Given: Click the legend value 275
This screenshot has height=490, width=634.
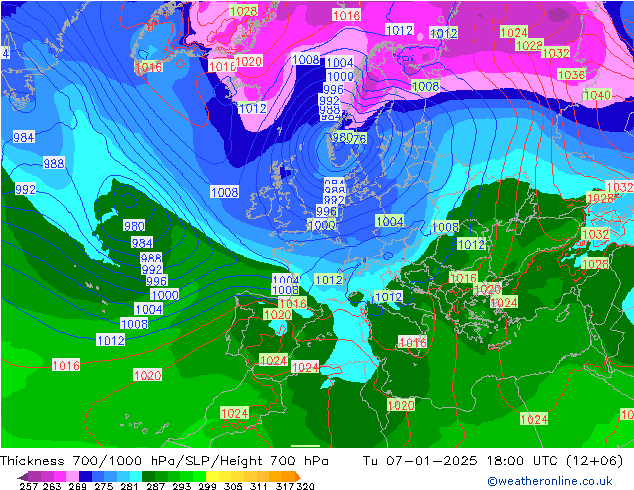Looking at the screenshot, I should 104,486.
